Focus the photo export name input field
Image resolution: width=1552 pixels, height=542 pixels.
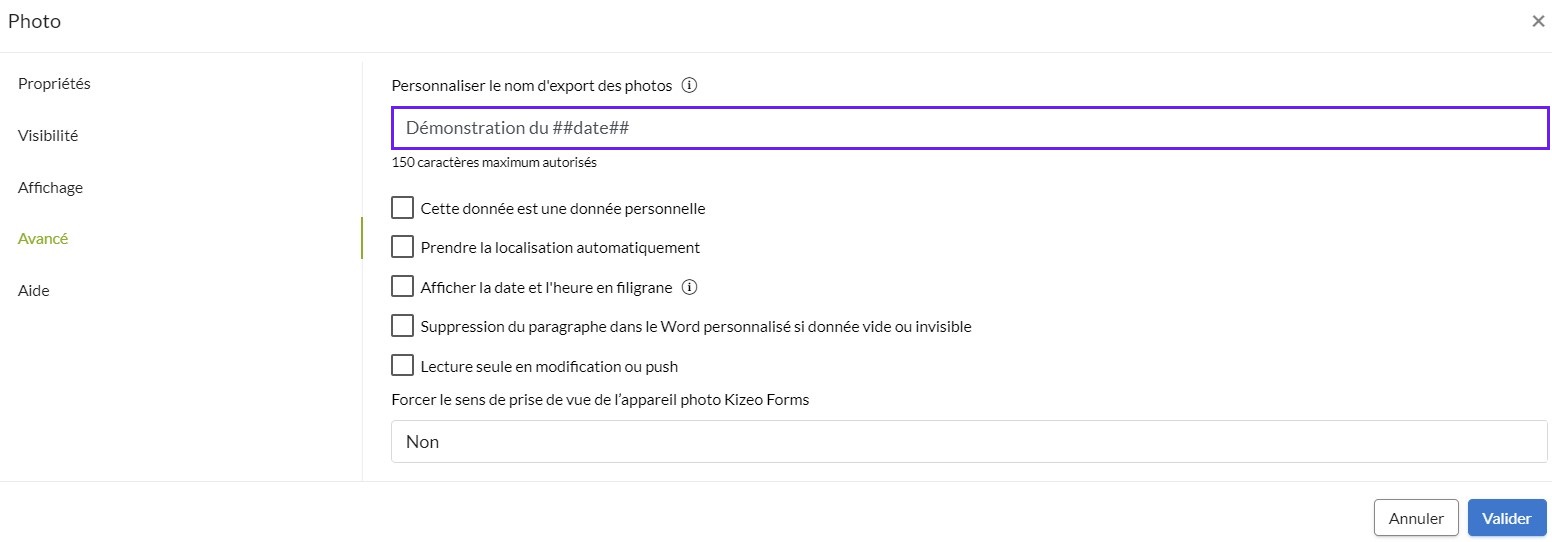(970, 128)
